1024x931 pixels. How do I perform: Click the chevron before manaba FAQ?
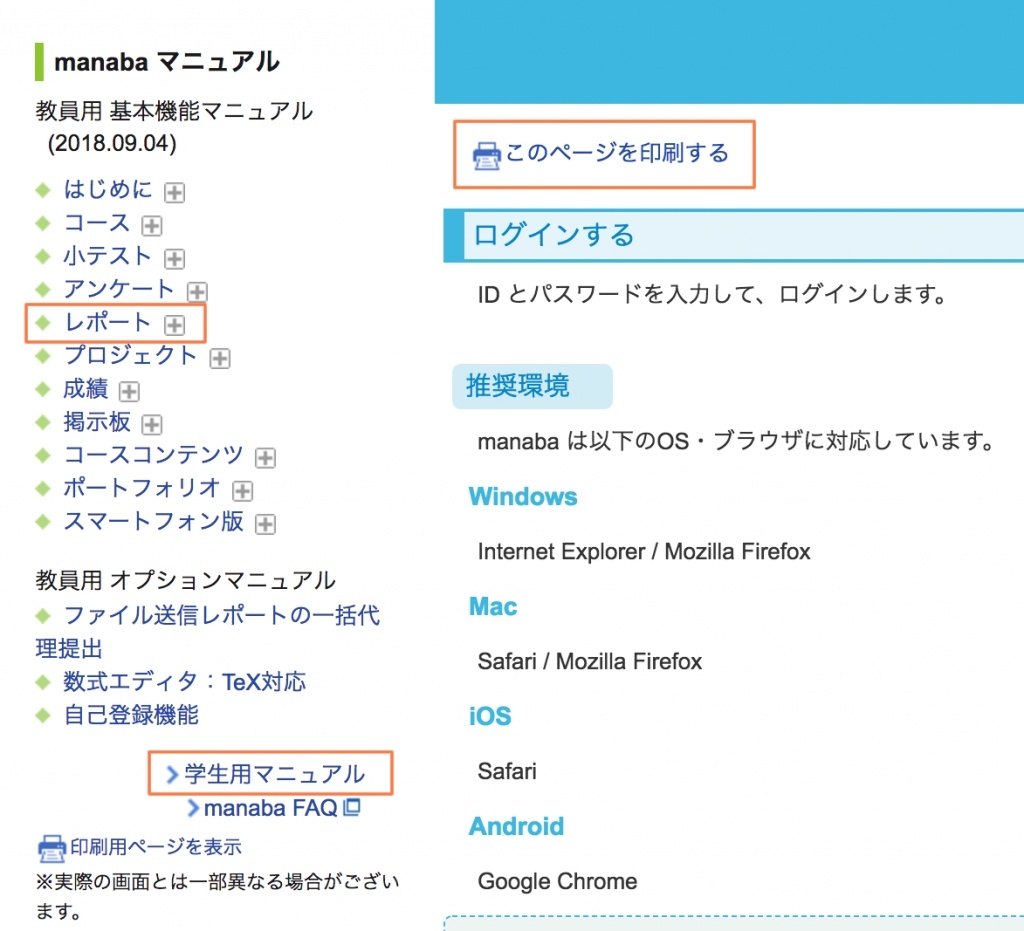(x=193, y=808)
